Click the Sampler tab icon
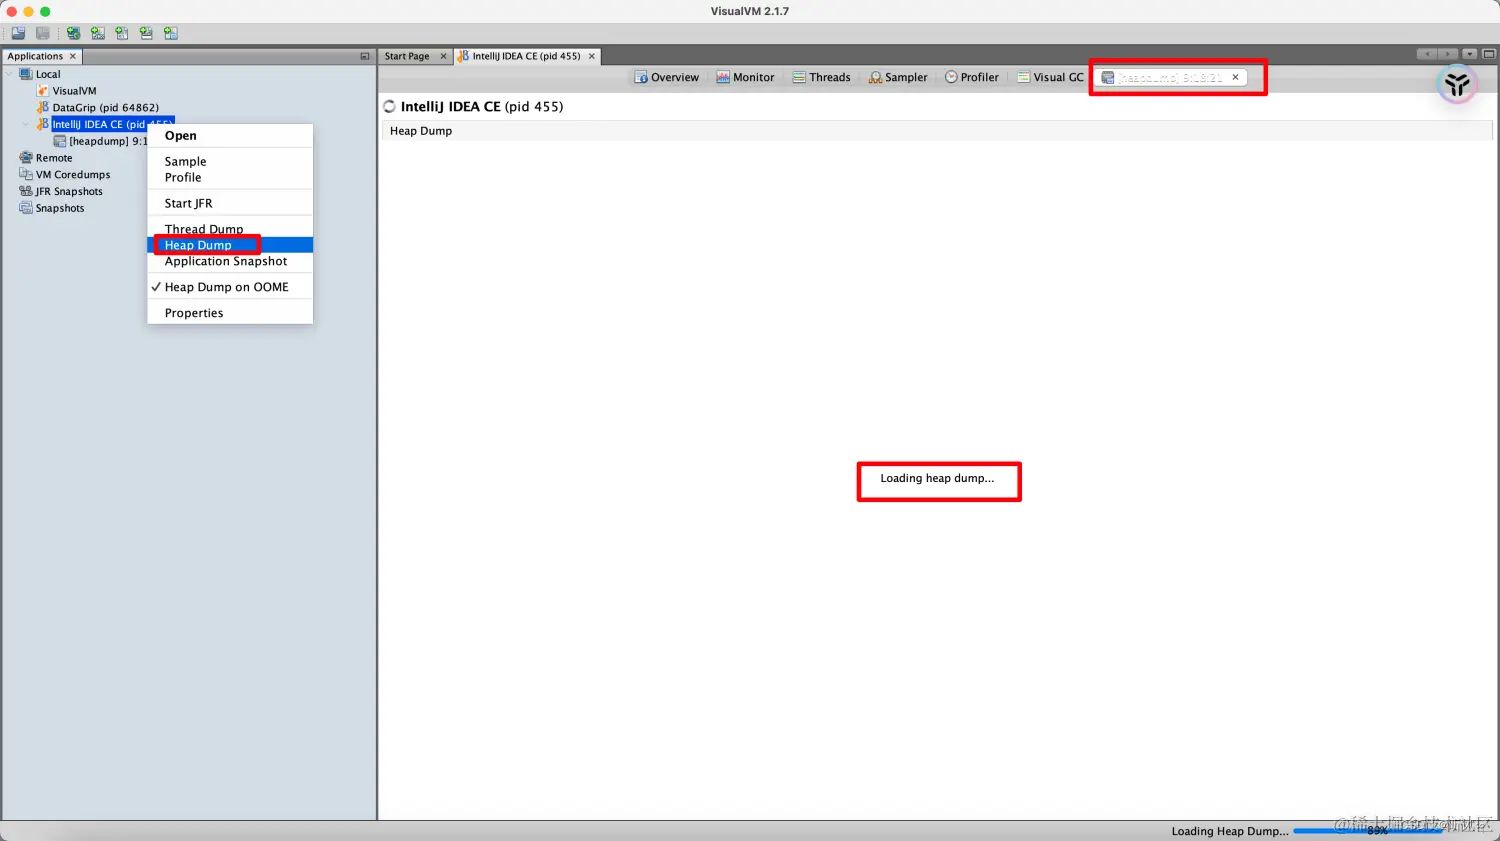 875,77
